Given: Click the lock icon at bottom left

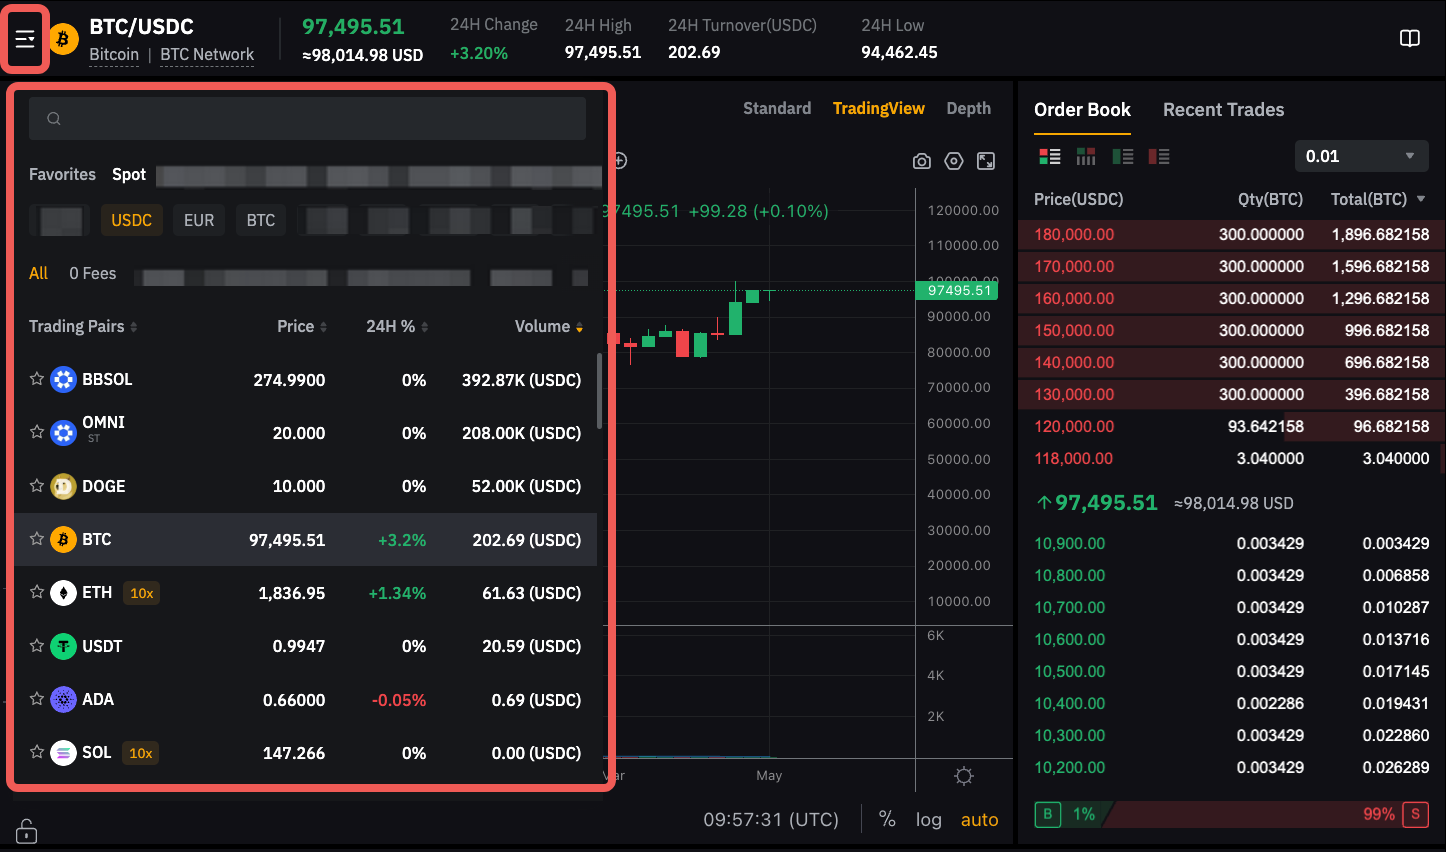Looking at the screenshot, I should tap(27, 831).
